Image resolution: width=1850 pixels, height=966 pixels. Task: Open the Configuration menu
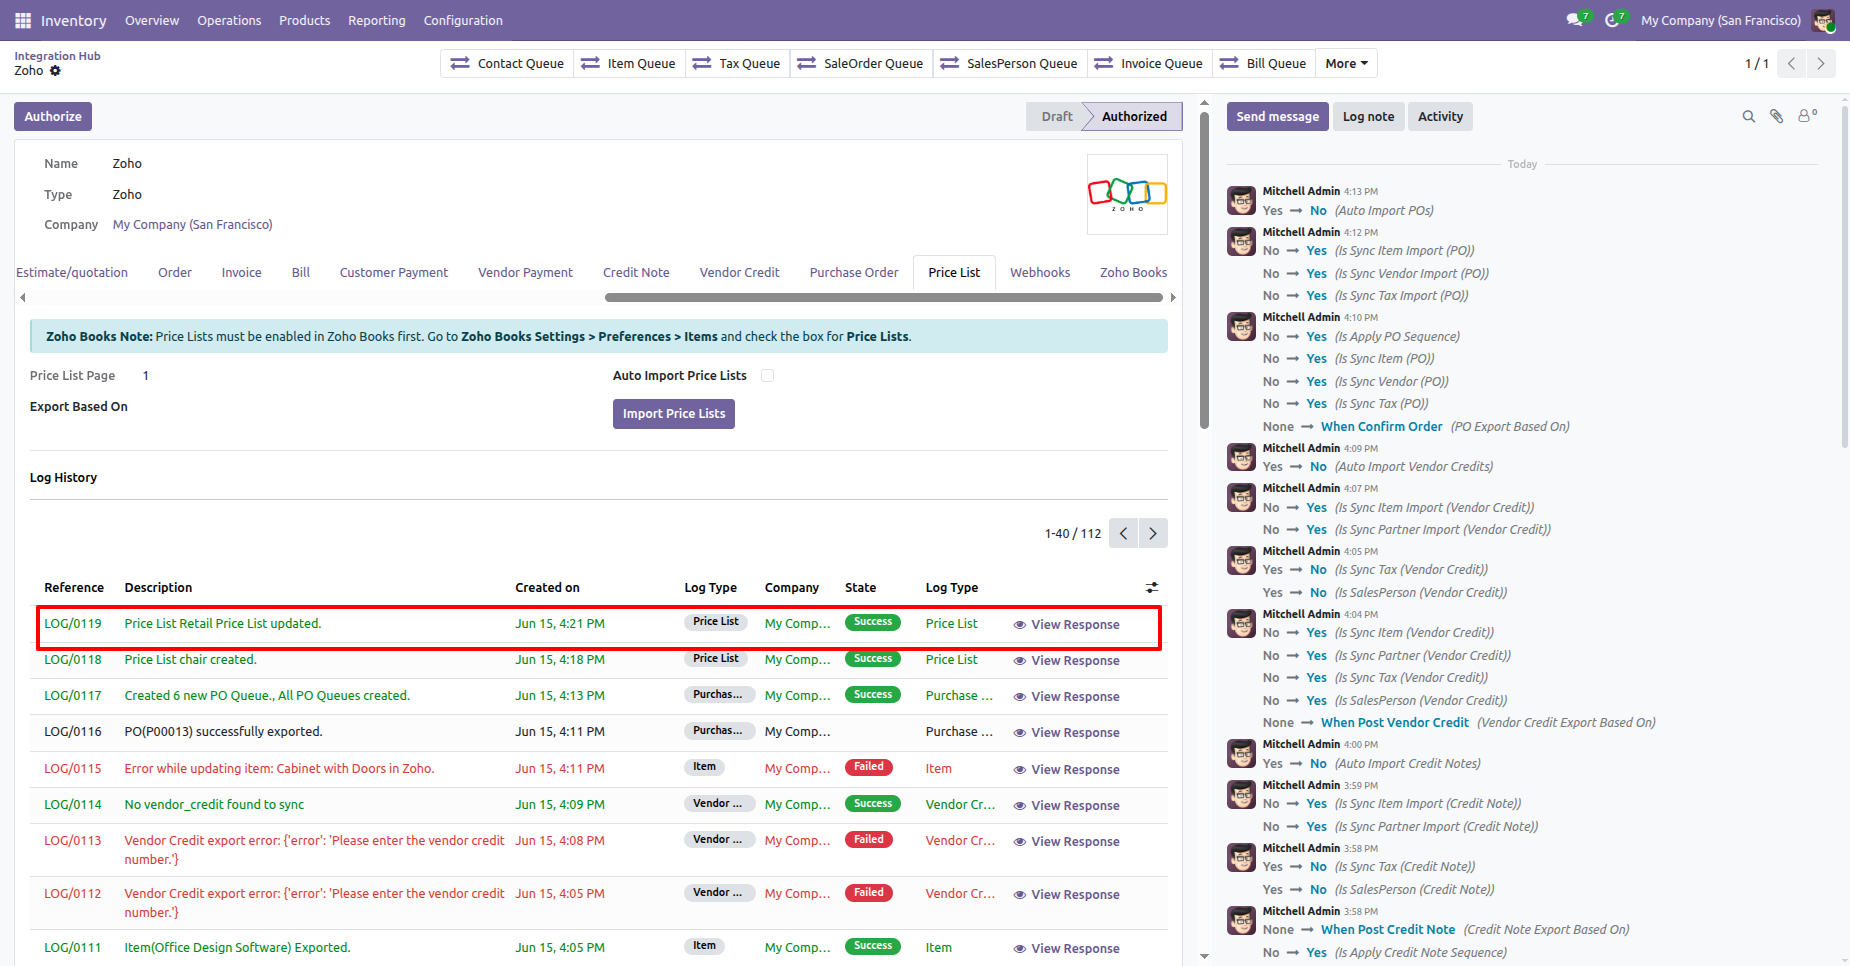[463, 20]
